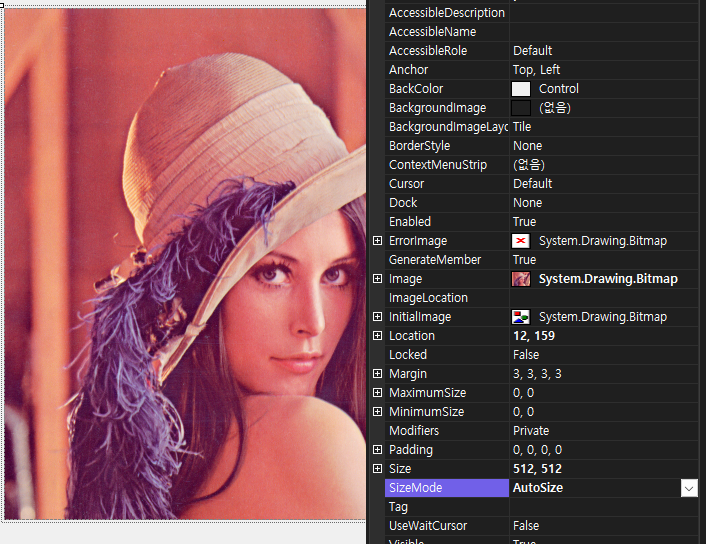Expand the Image property node
Viewport: 706px width, 544px height.
[x=377, y=279]
